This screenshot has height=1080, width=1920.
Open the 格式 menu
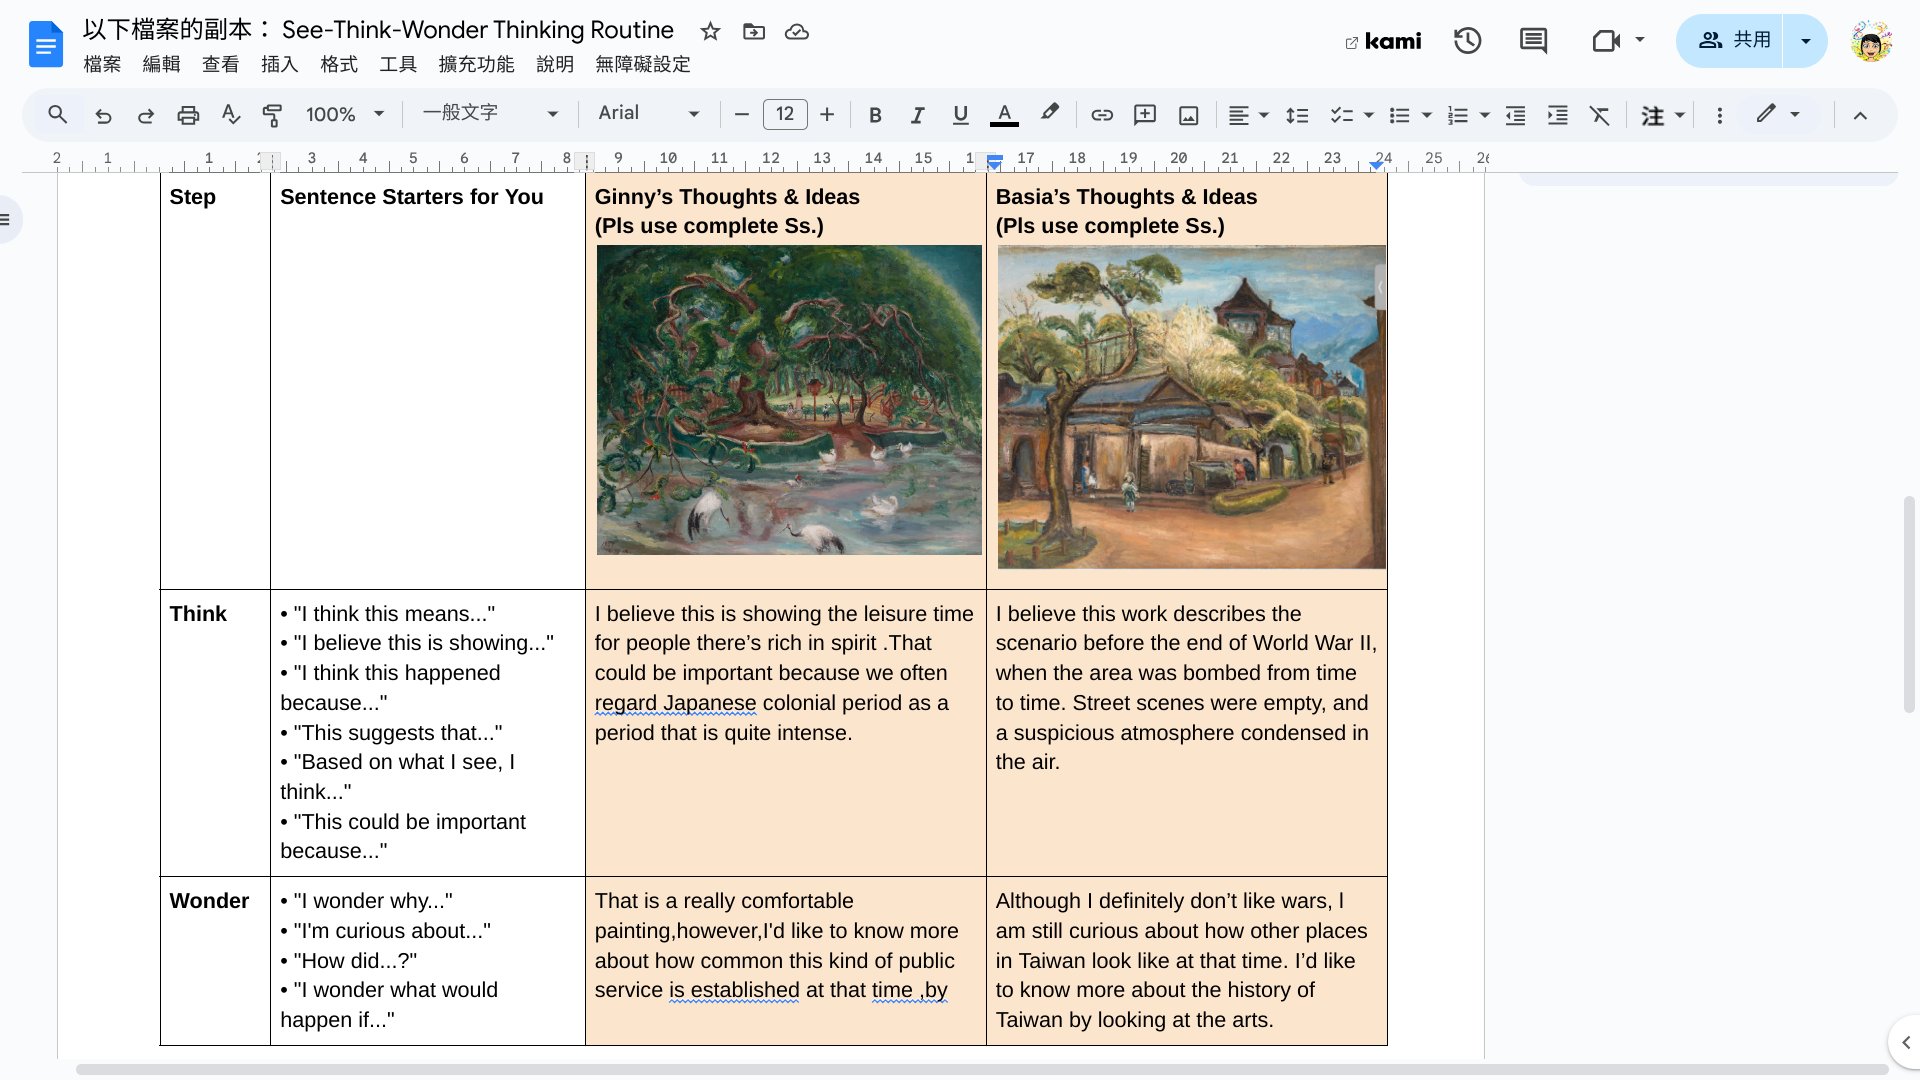coord(338,64)
